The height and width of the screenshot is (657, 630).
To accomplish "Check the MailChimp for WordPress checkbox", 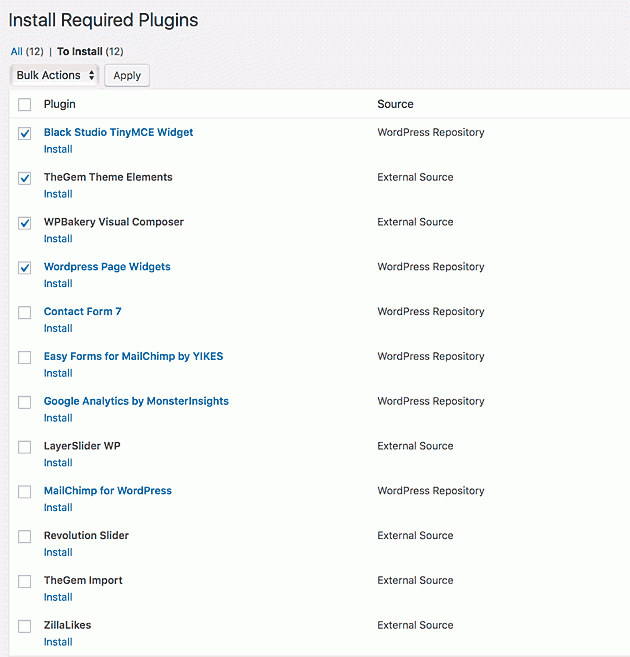I will pos(25,492).
